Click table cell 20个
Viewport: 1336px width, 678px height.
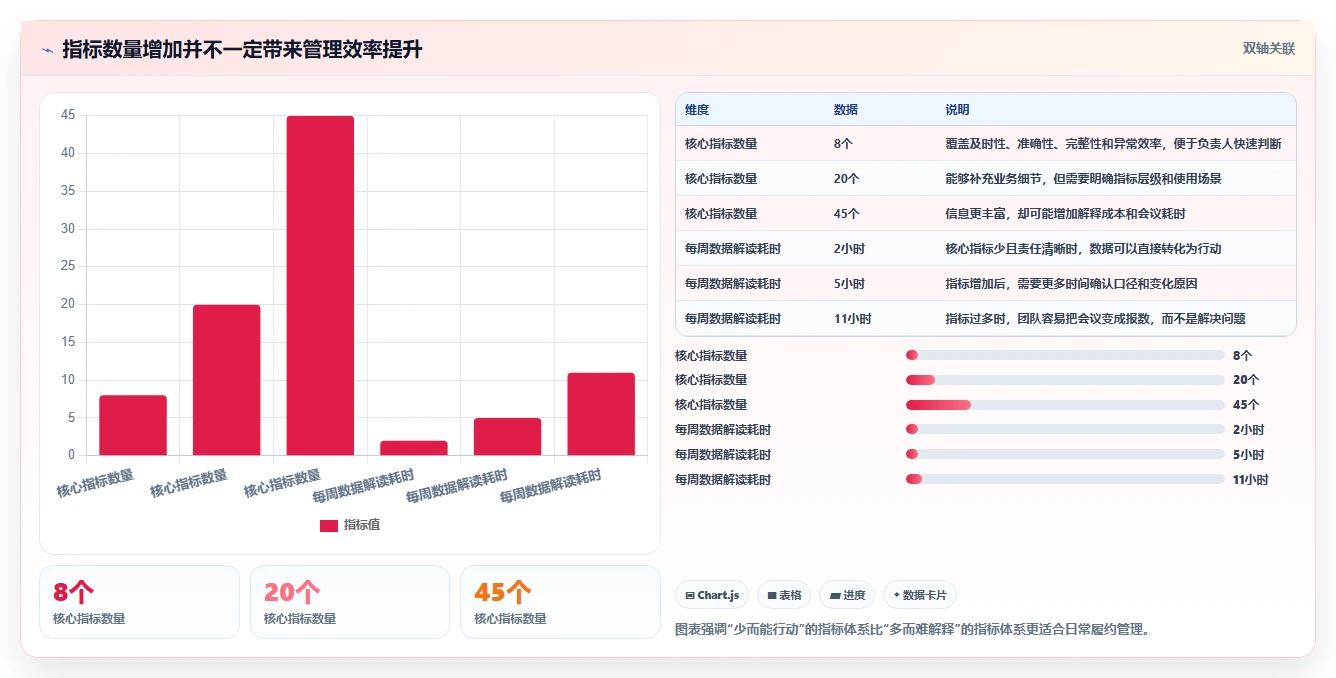click(846, 179)
